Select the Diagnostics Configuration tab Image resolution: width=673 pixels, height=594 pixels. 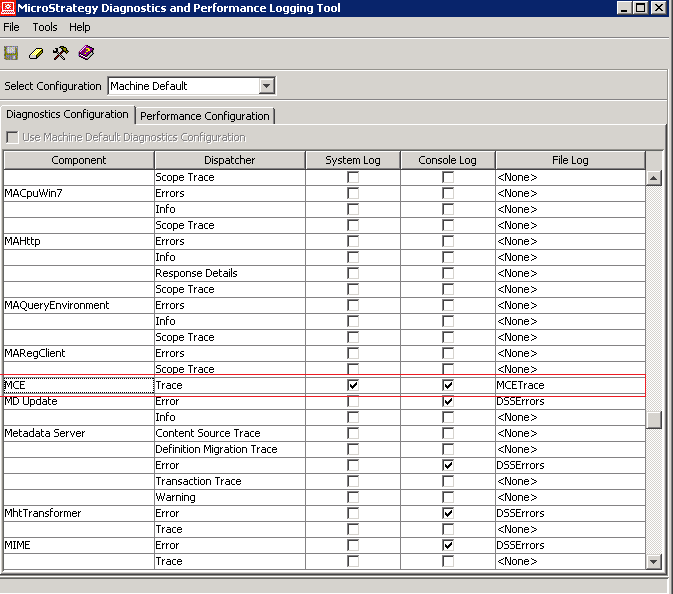[68, 115]
